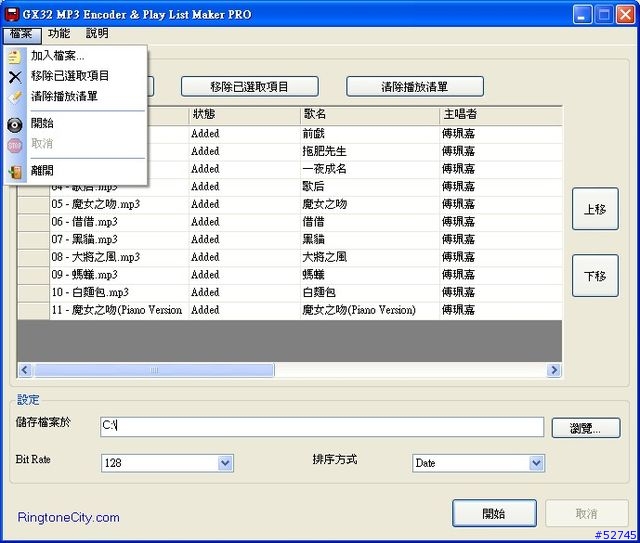Image resolution: width=640 pixels, height=543 pixels.
Task: Expand the Bit Rate 128 dropdown
Action: click(x=225, y=463)
